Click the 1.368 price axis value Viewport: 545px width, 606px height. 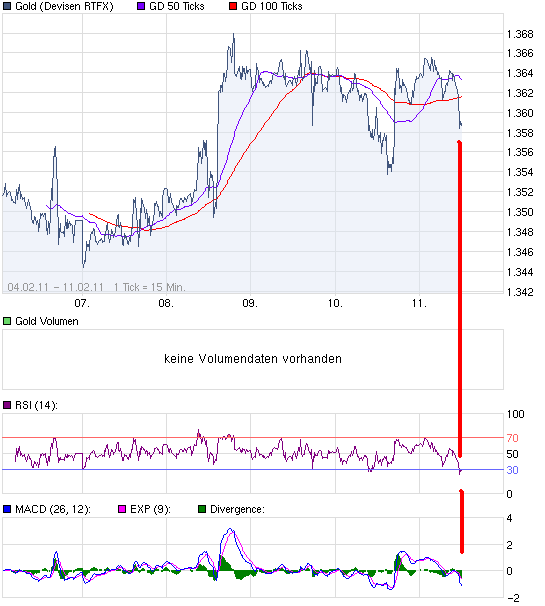[x=520, y=34]
